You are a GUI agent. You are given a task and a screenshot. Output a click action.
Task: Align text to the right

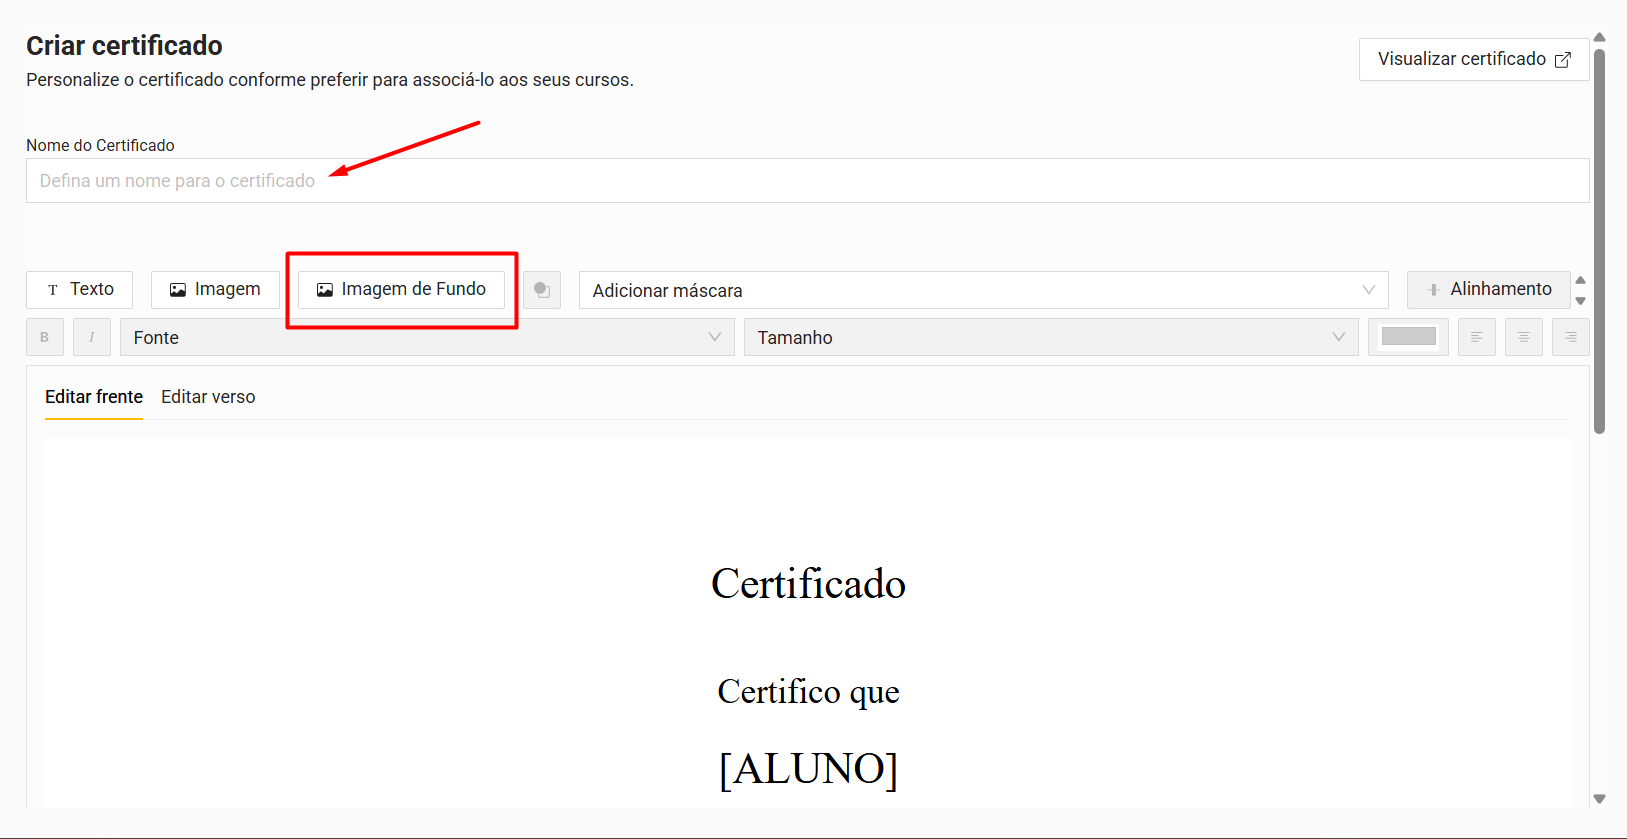(x=1570, y=337)
